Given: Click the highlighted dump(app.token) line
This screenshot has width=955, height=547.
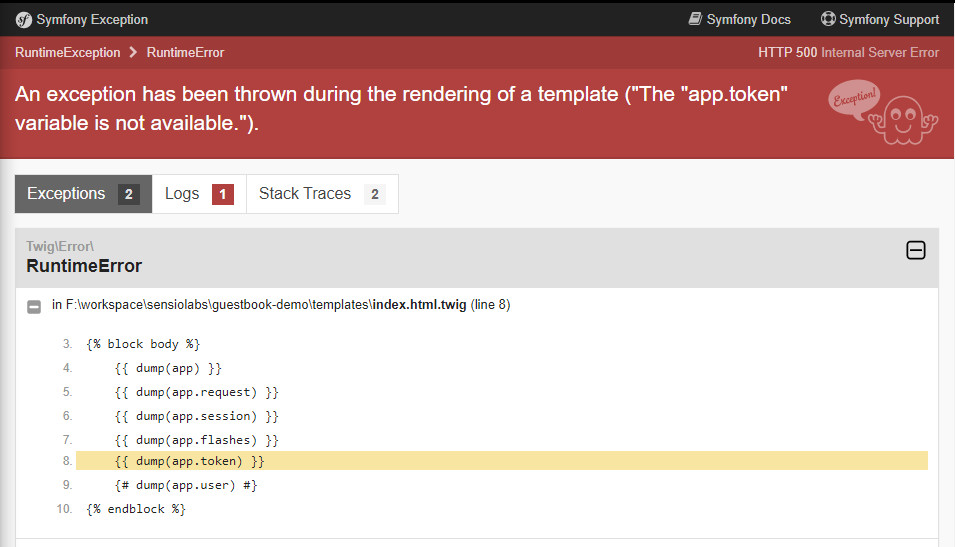Looking at the screenshot, I should pyautogui.click(x=502, y=461).
